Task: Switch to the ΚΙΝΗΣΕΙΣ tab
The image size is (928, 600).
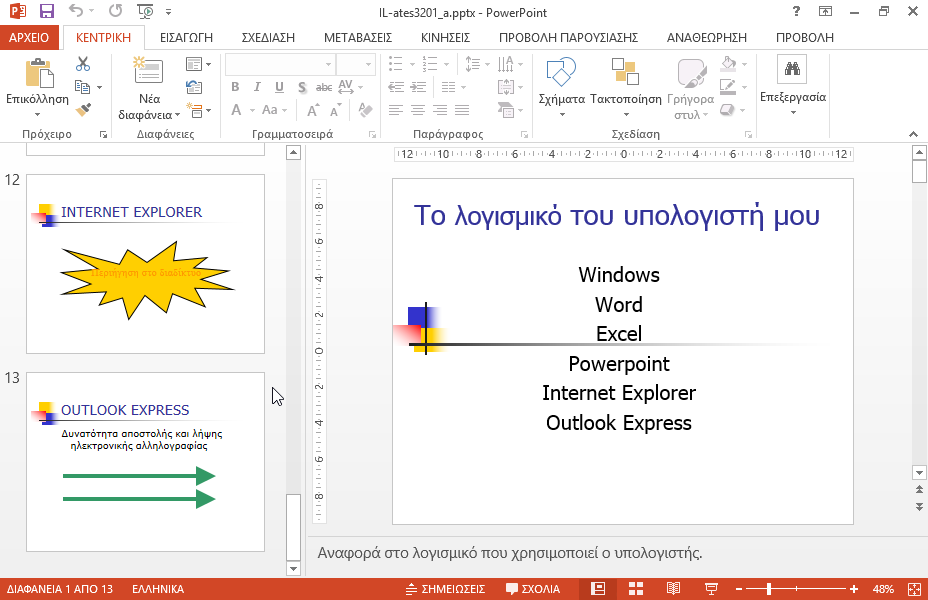Action: coord(446,37)
